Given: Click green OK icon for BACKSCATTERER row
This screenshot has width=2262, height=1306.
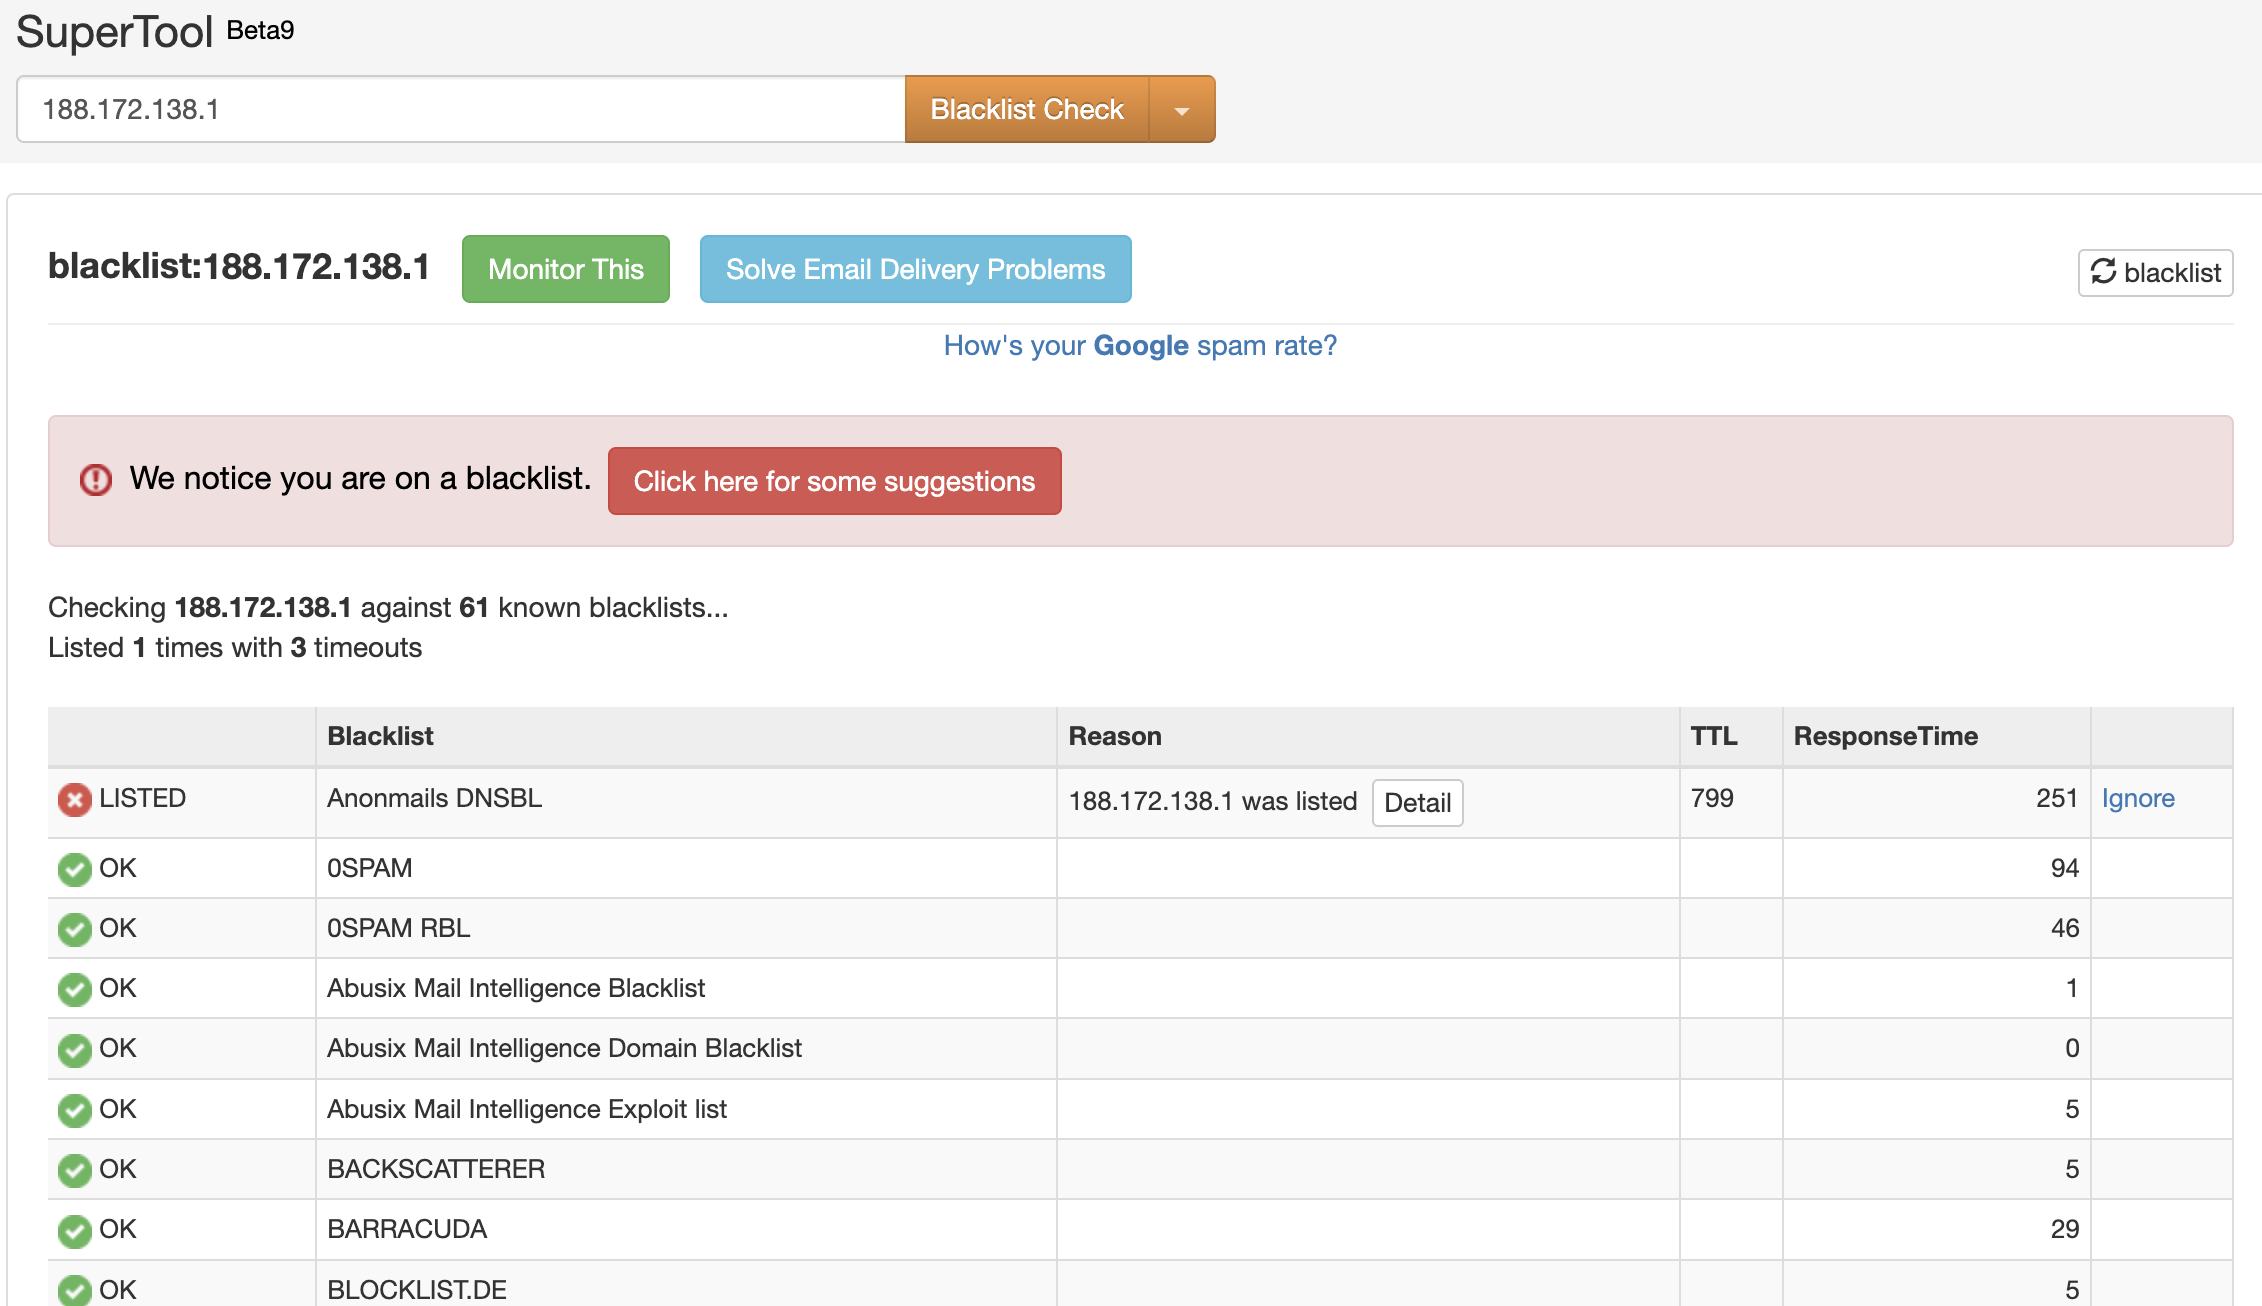Looking at the screenshot, I should pos(74,1170).
